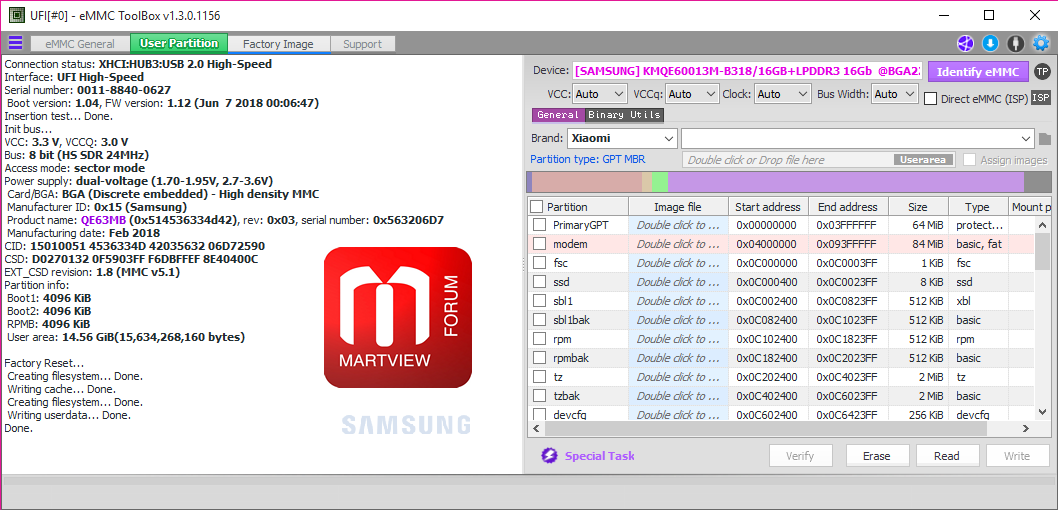
Task: Click the TP round icon
Action: [x=1042, y=72]
